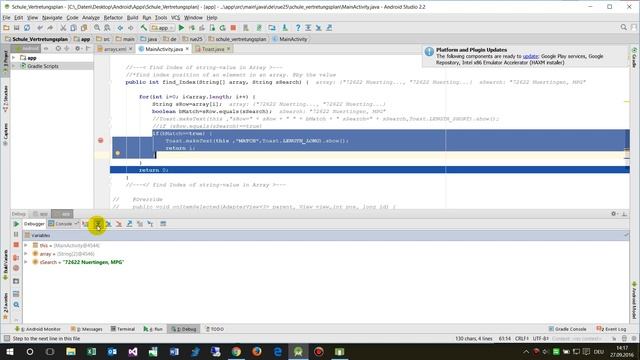
Task: Select Gradle Scripts in project tree
Action: coord(42,66)
